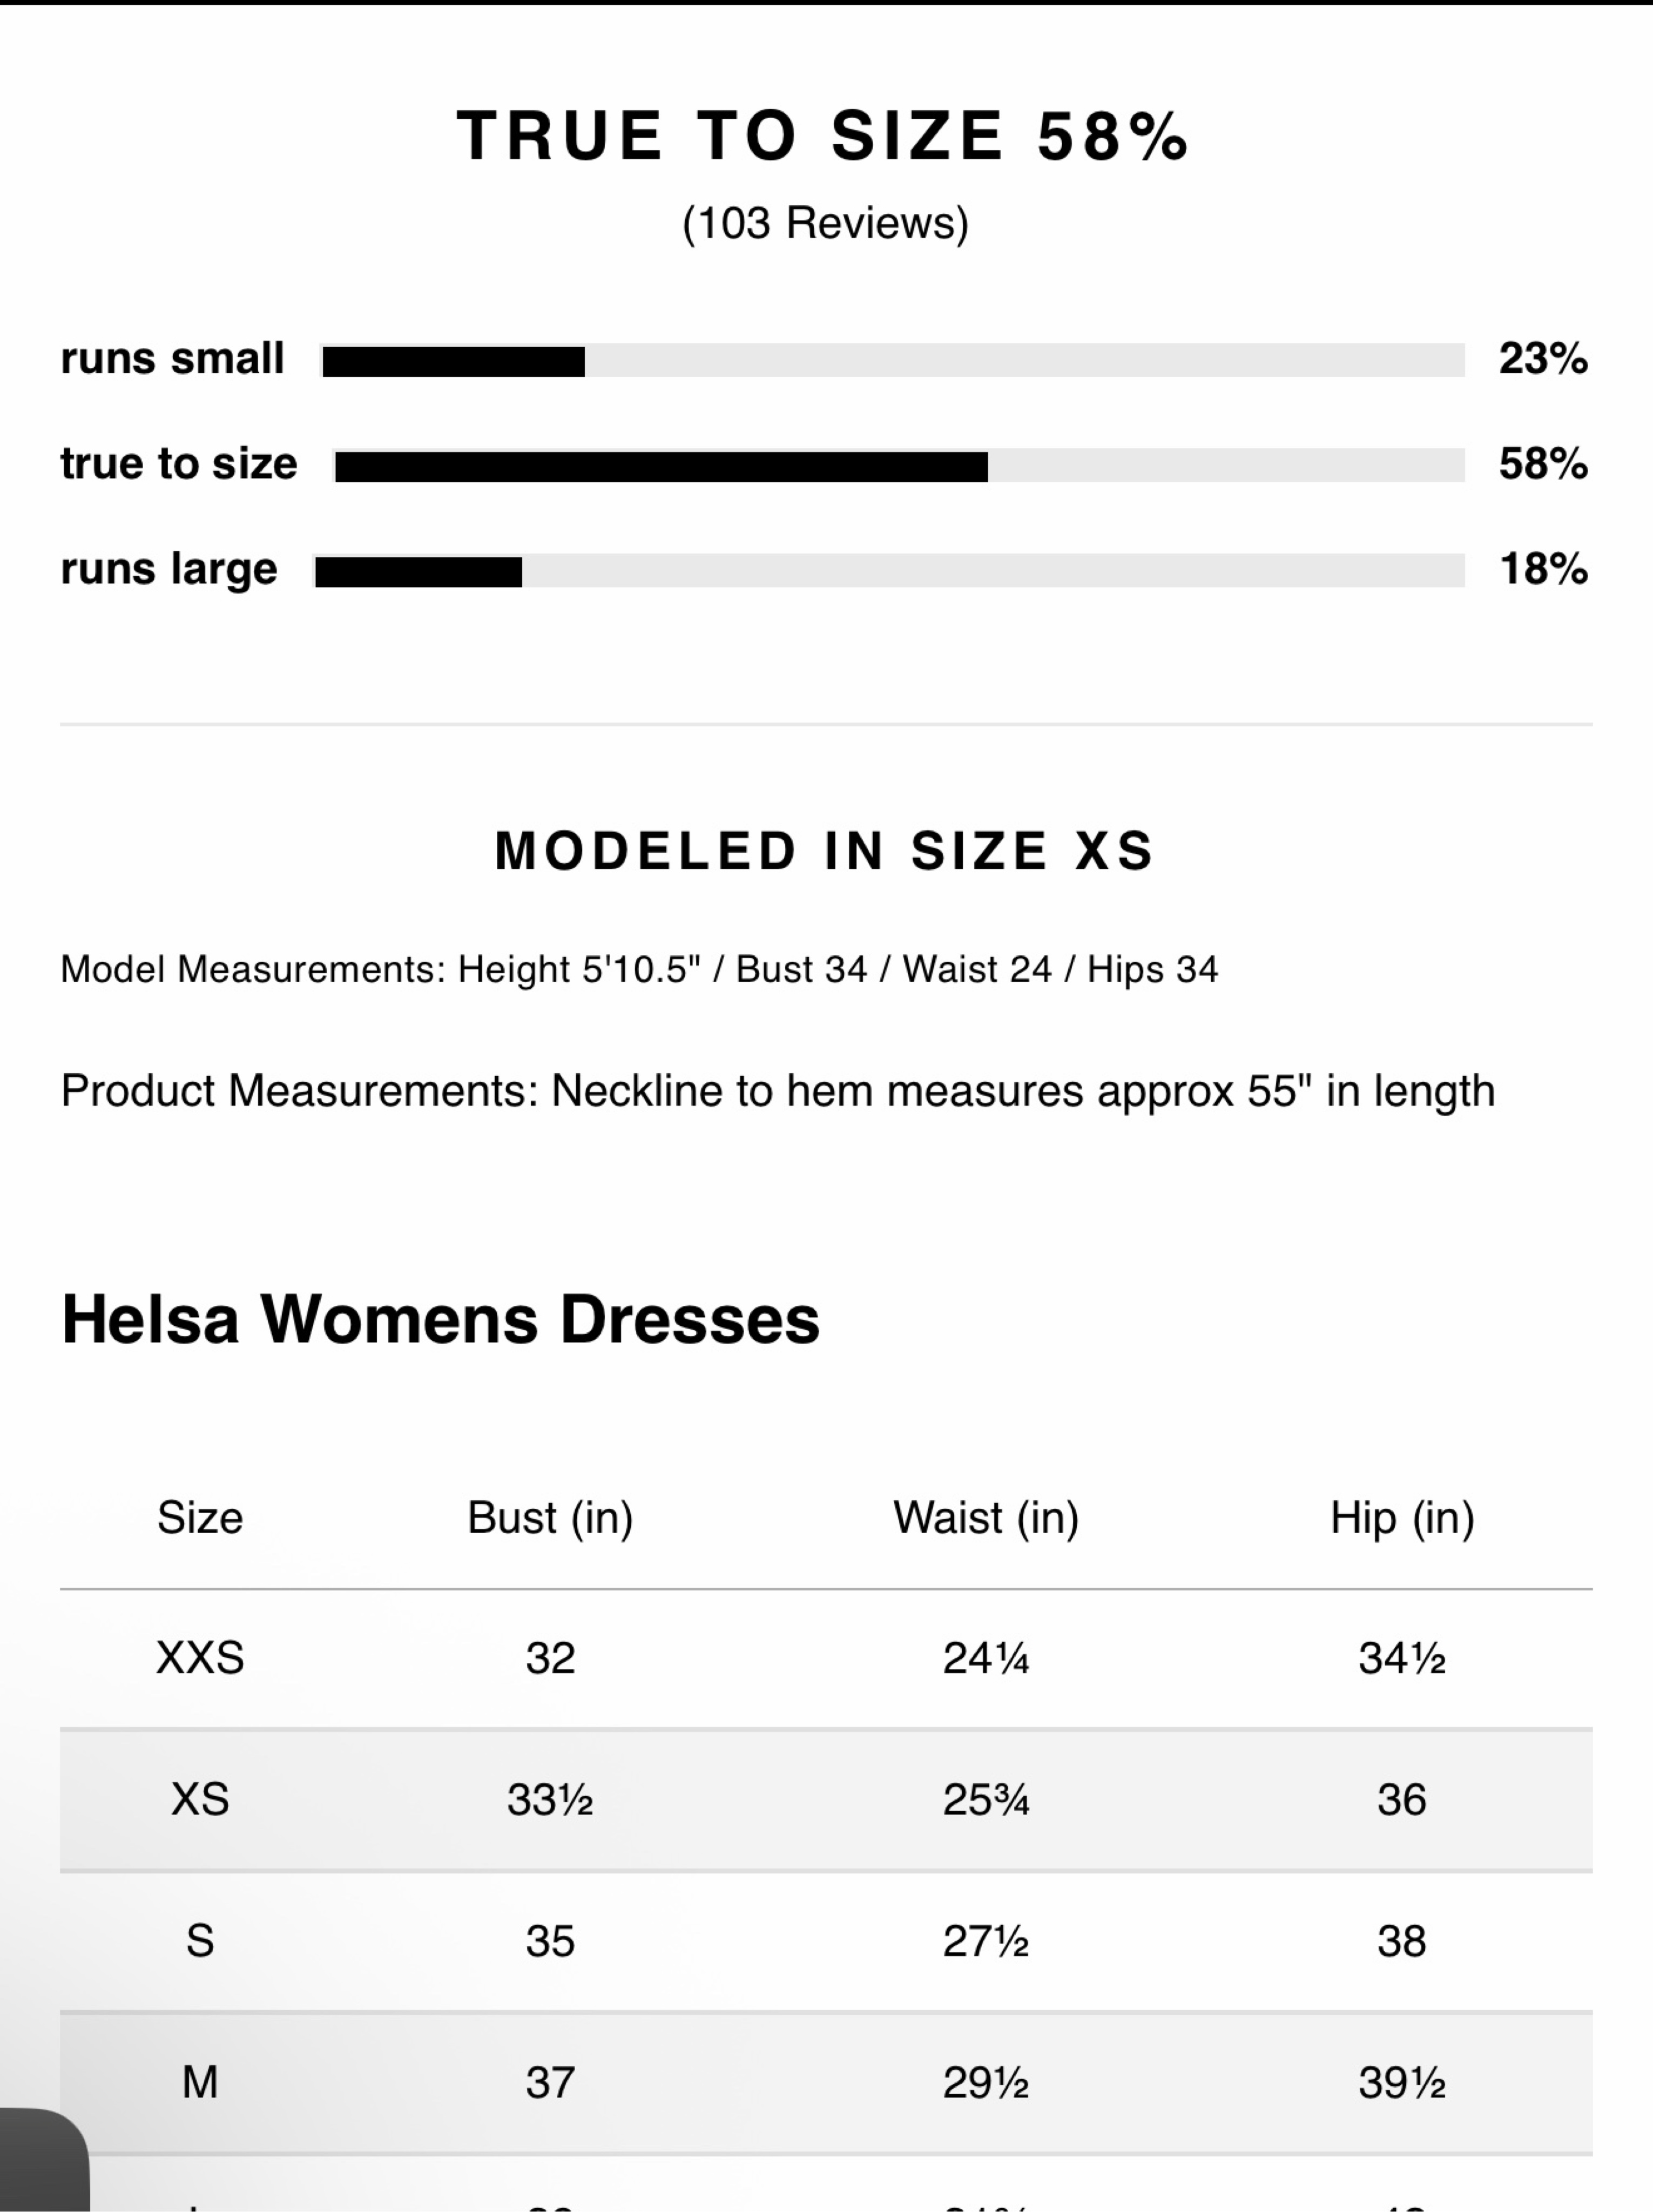Select the XXS size row label
The image size is (1653, 2212).
(x=200, y=1658)
